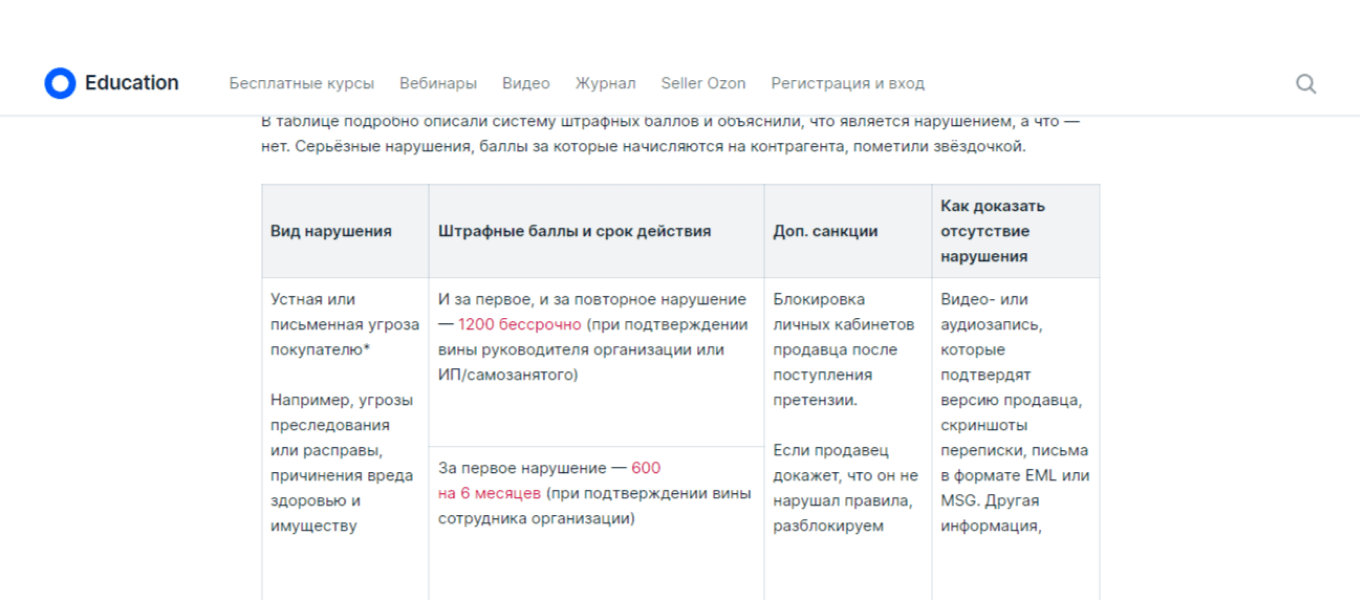Viewport: 1360px width, 600px height.
Task: Go to Журнал
Action: click(604, 84)
